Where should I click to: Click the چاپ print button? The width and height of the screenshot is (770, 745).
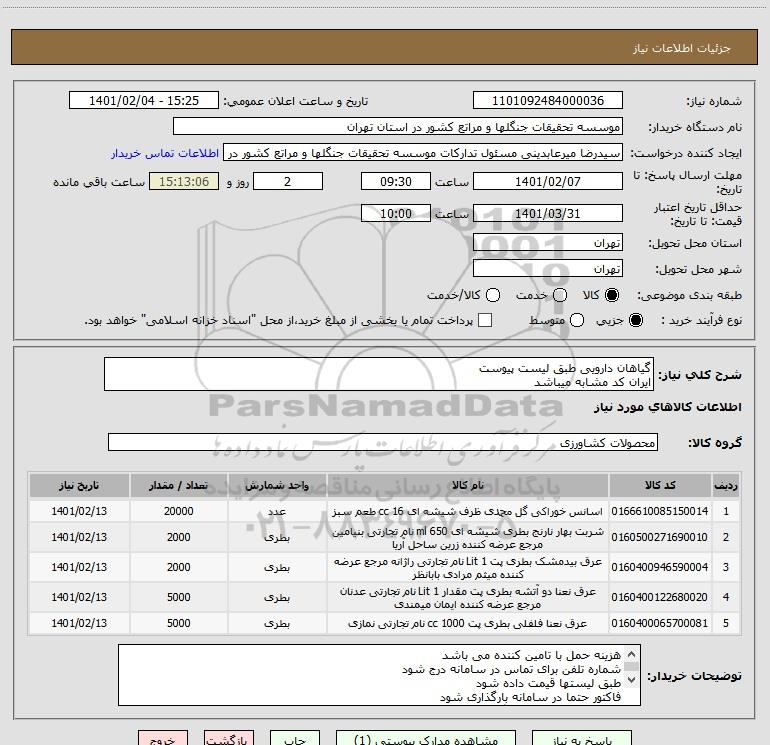[295, 738]
